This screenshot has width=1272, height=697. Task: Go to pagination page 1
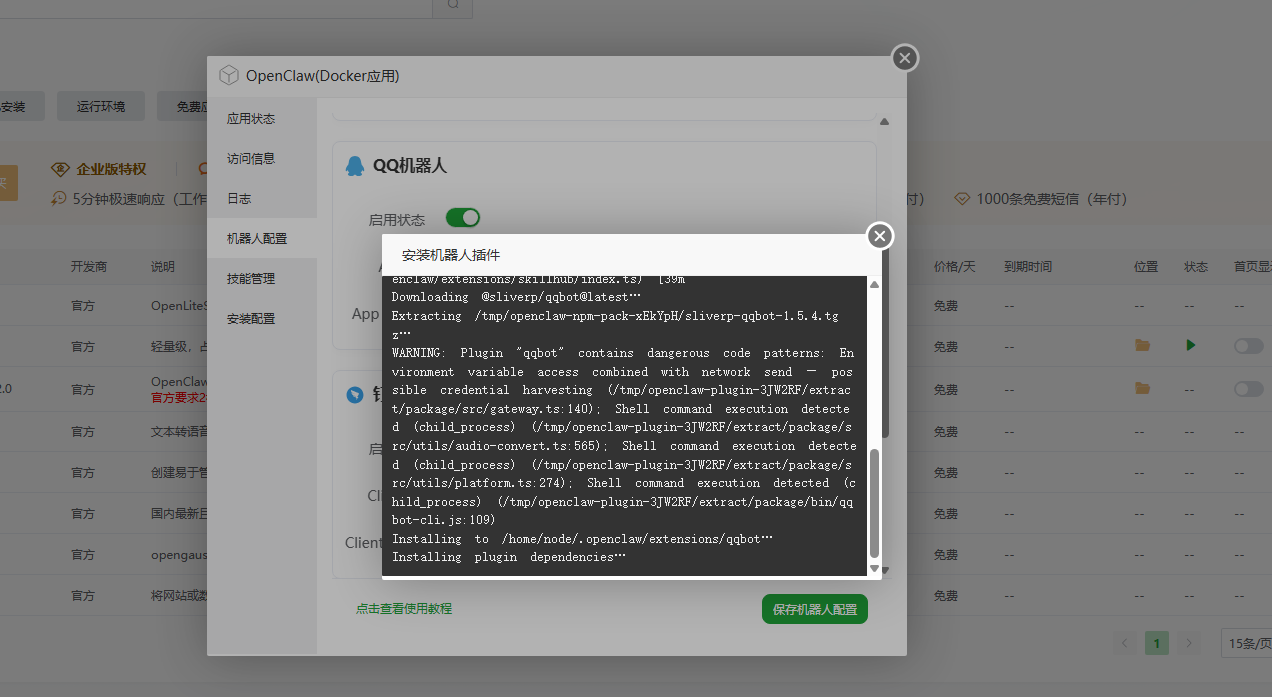(x=1157, y=643)
